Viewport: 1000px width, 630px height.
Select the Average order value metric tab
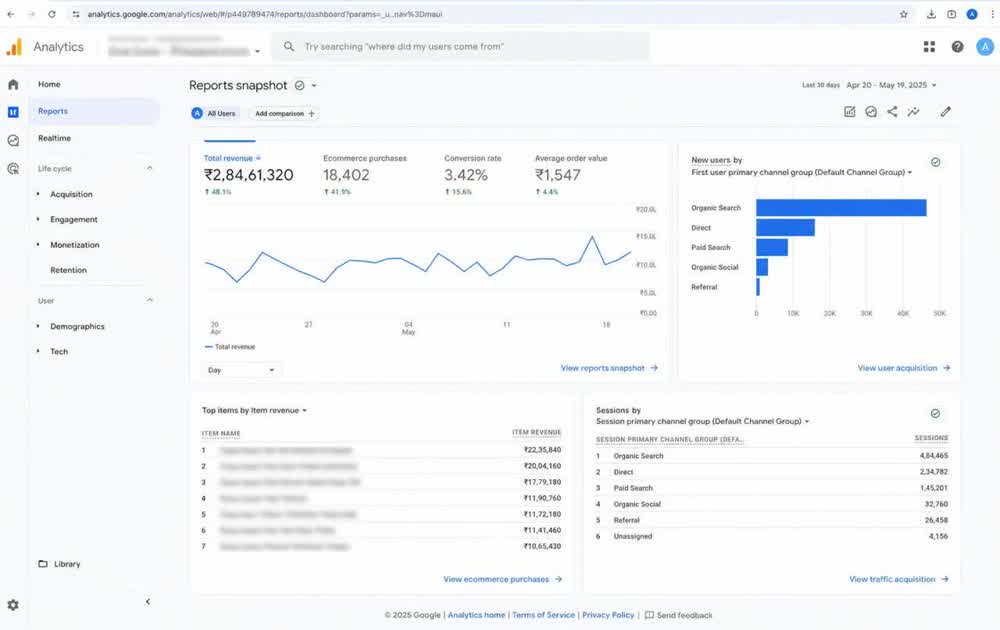[571, 175]
